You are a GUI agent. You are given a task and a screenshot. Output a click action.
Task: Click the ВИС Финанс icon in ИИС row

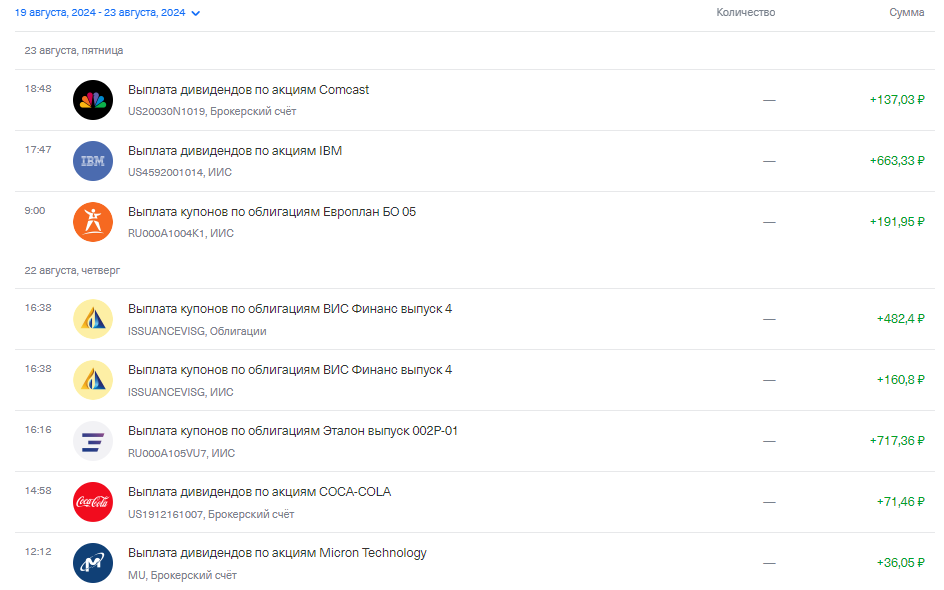click(x=93, y=380)
